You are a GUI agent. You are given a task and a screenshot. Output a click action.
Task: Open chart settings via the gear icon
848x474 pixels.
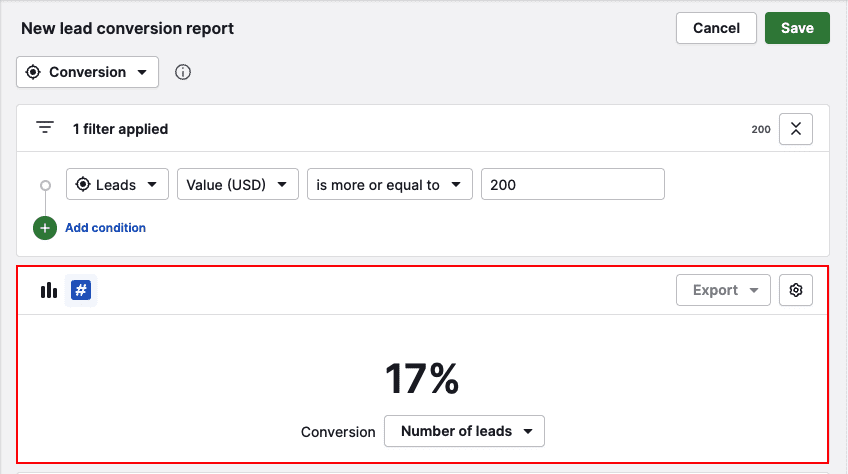coord(796,290)
